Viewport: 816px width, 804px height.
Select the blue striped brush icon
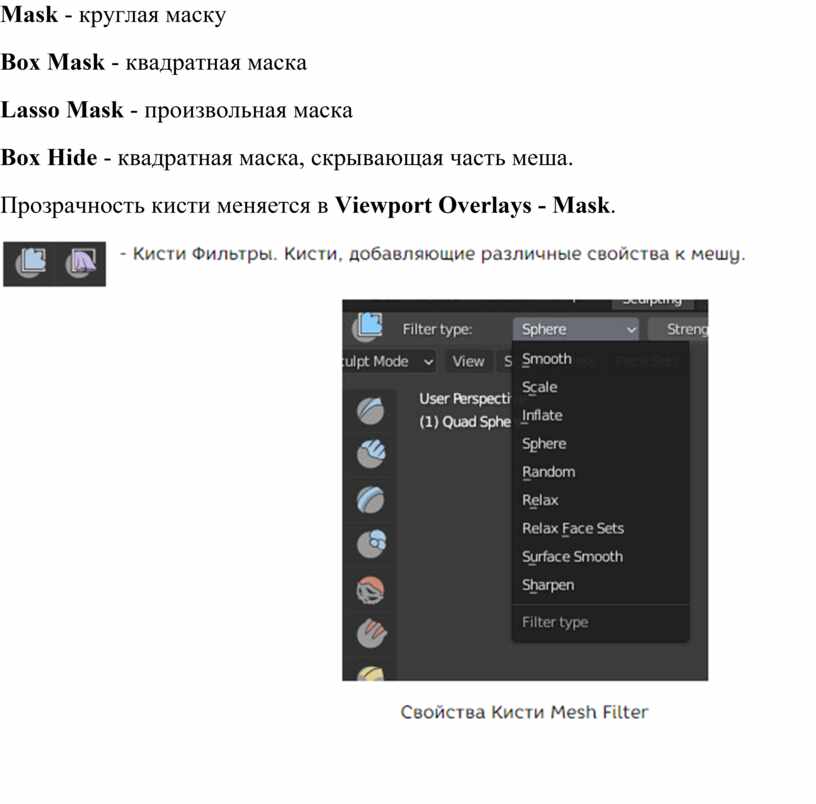(372, 454)
